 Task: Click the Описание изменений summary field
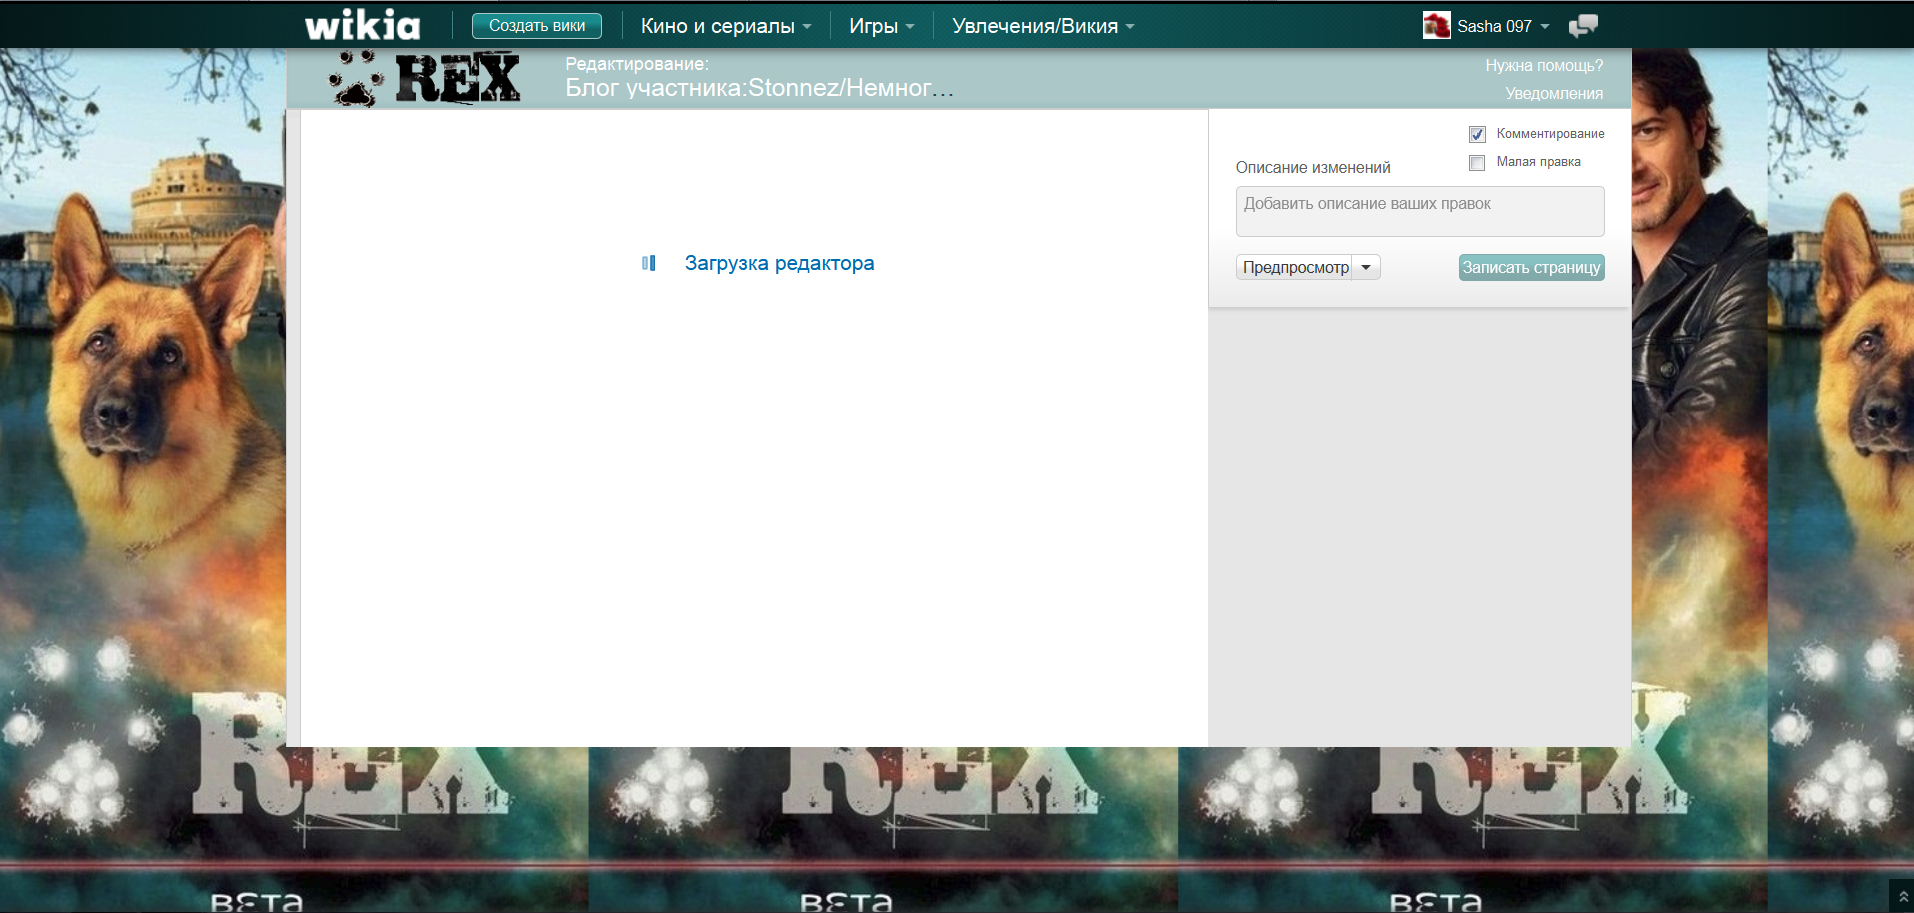tap(1420, 211)
